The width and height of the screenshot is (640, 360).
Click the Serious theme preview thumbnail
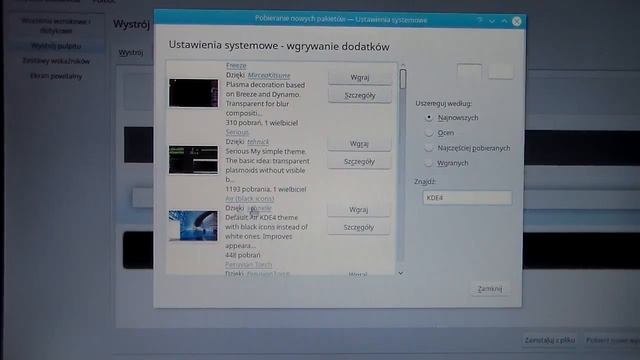tap(193, 160)
